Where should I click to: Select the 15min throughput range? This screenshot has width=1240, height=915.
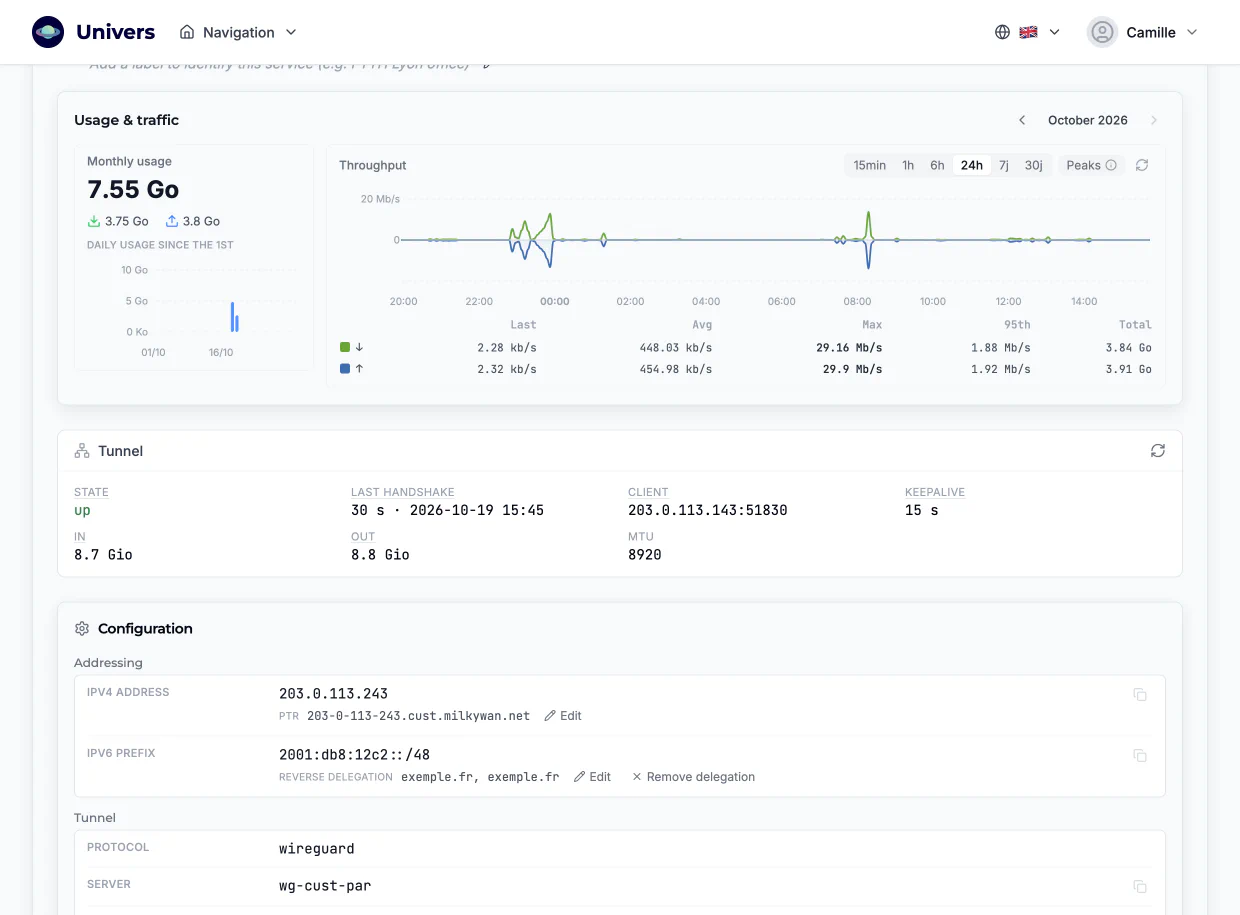pyautogui.click(x=869, y=165)
